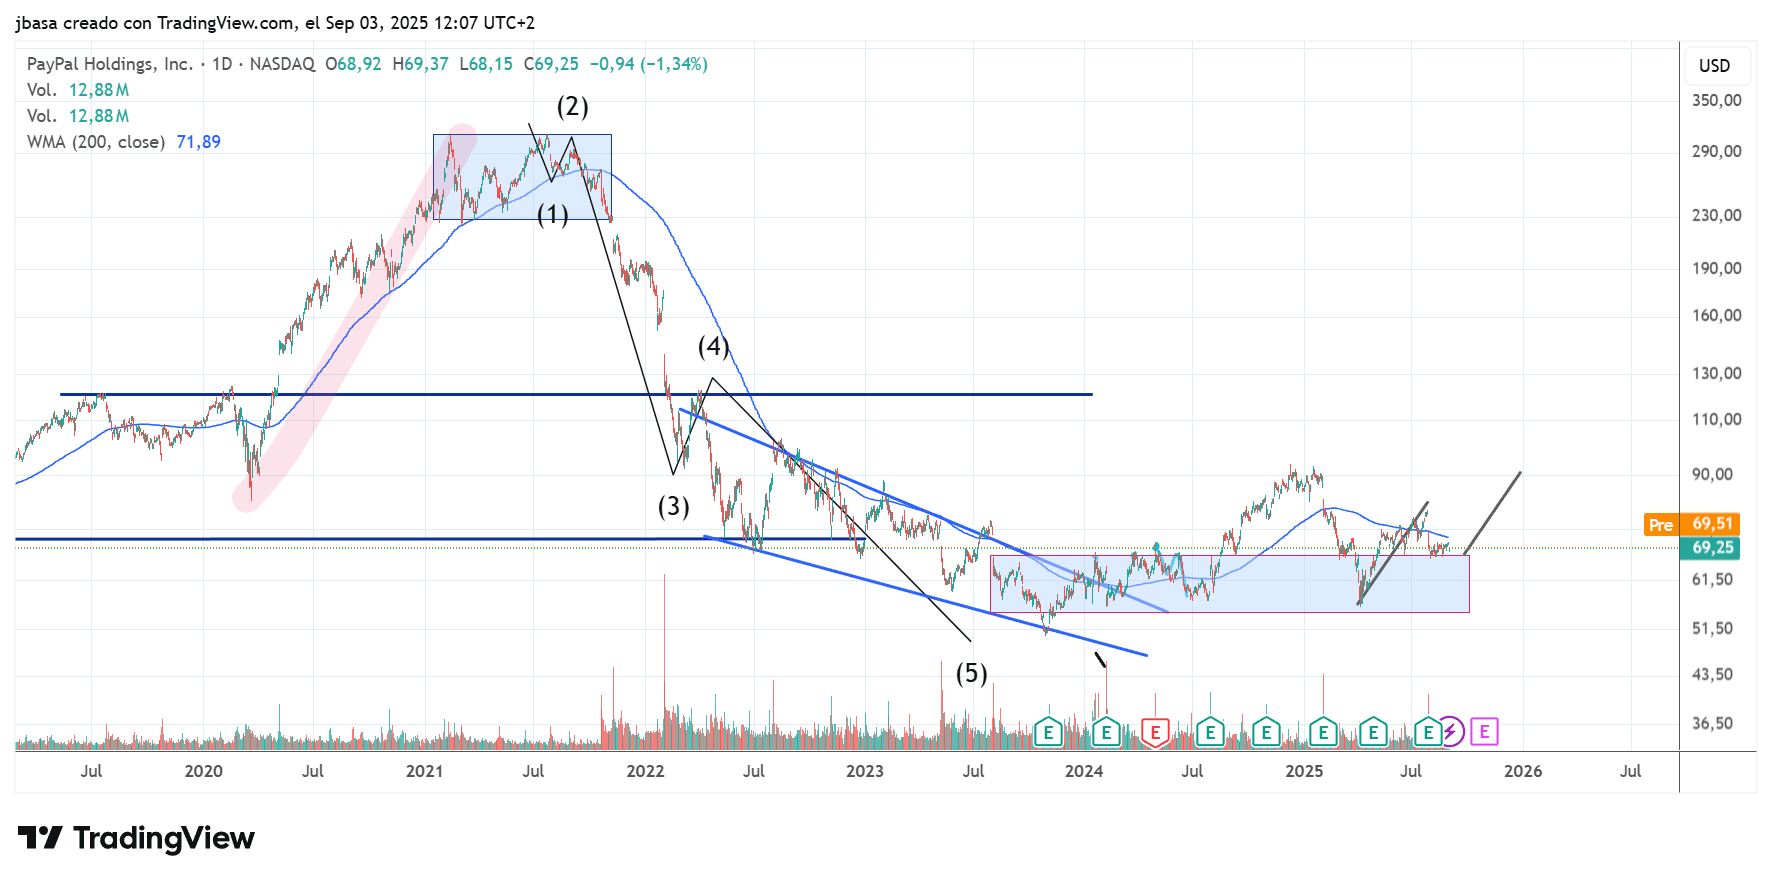Click the 90,00 price axis label

[x=1712, y=474]
